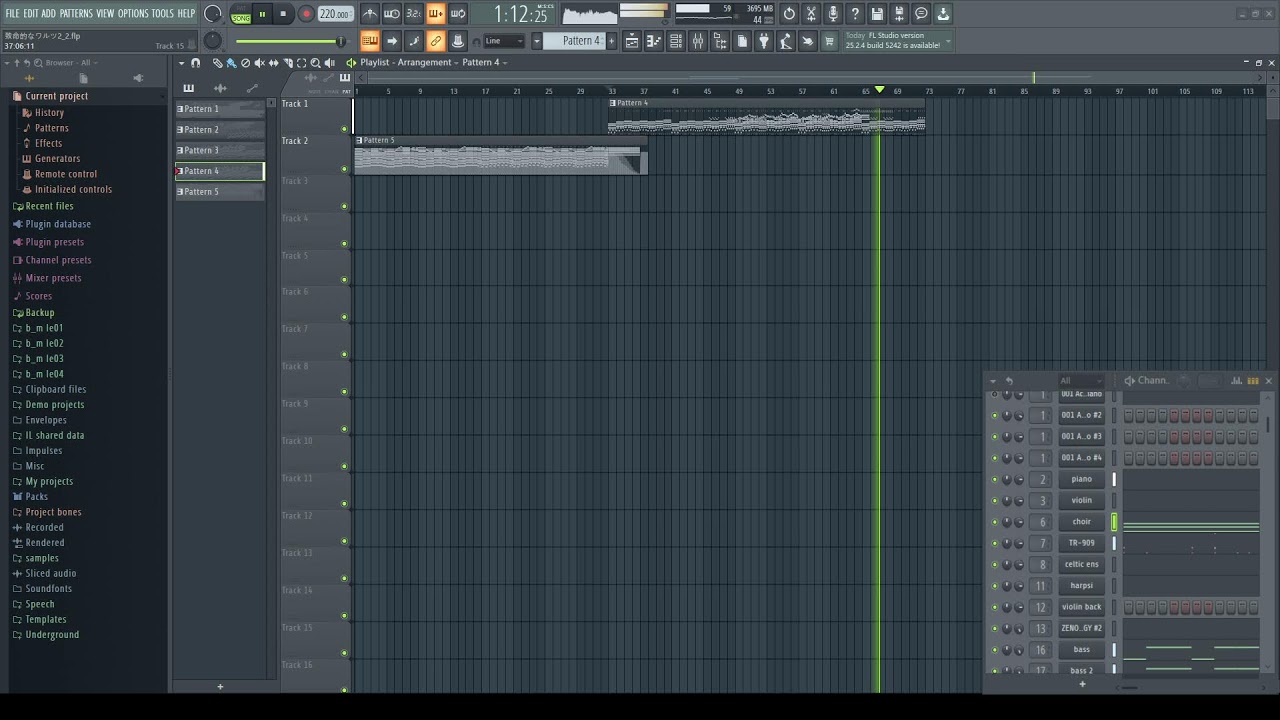Open the Line snap dropdown

(x=504, y=41)
